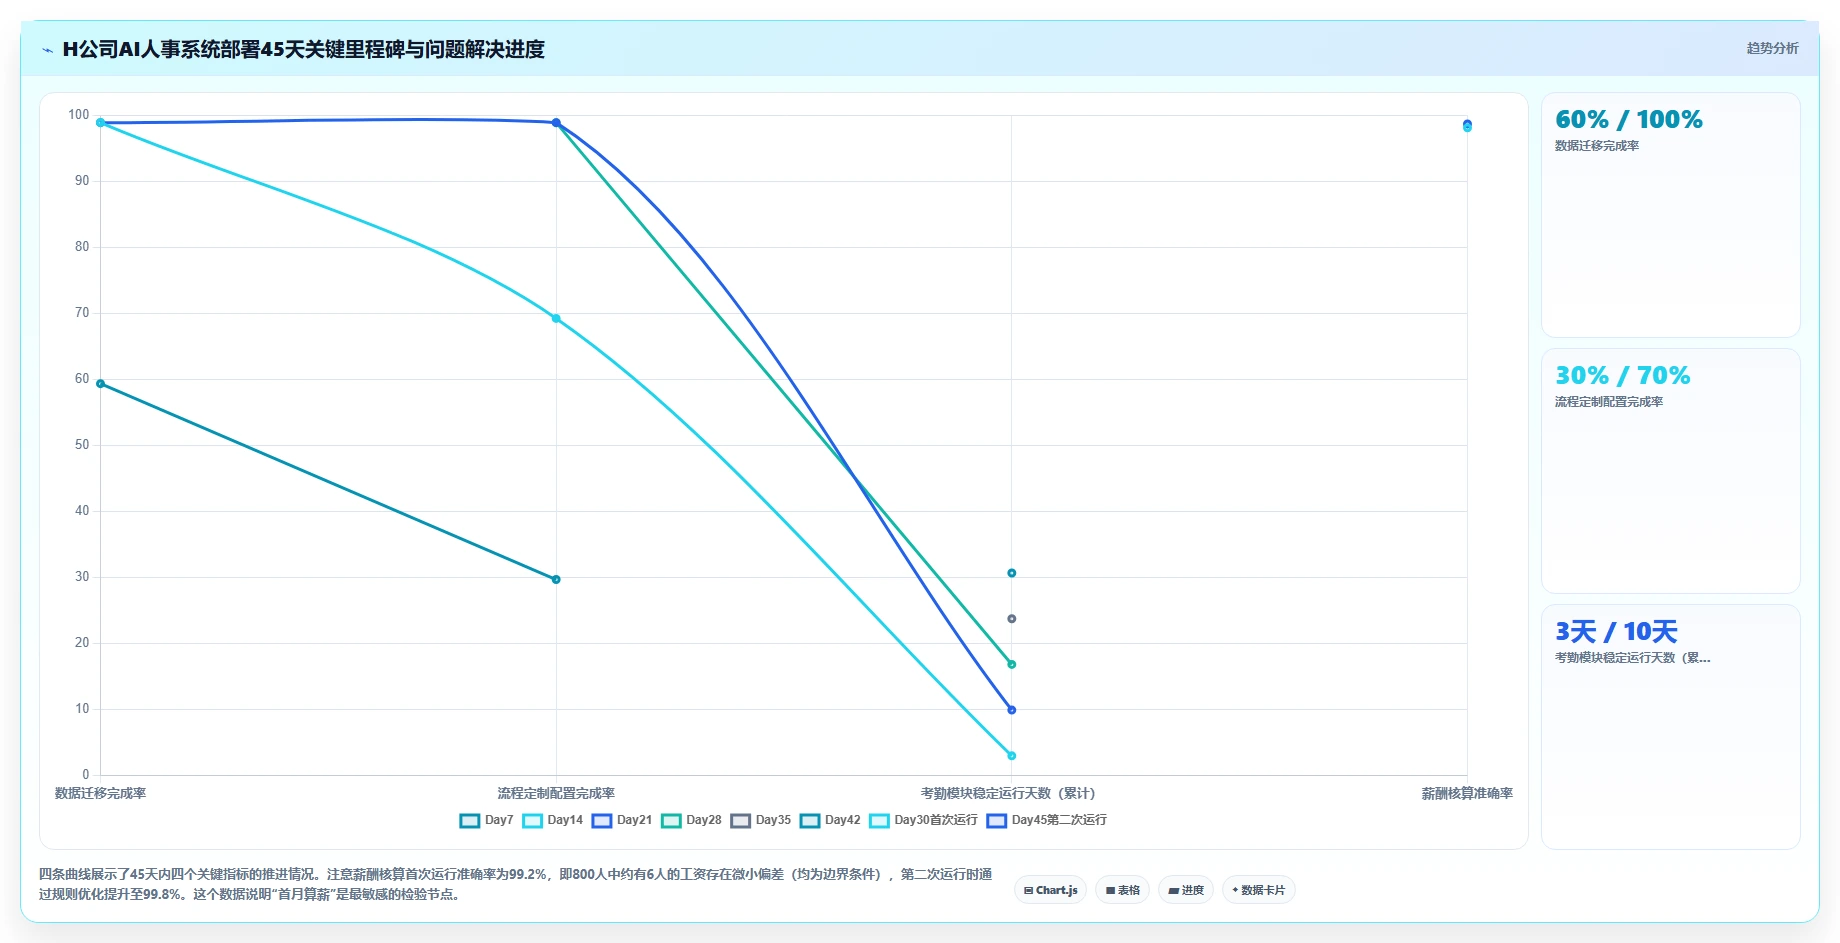Click the Day21 data point at 10 on 考勤模块
1840x943 pixels.
tap(1011, 710)
